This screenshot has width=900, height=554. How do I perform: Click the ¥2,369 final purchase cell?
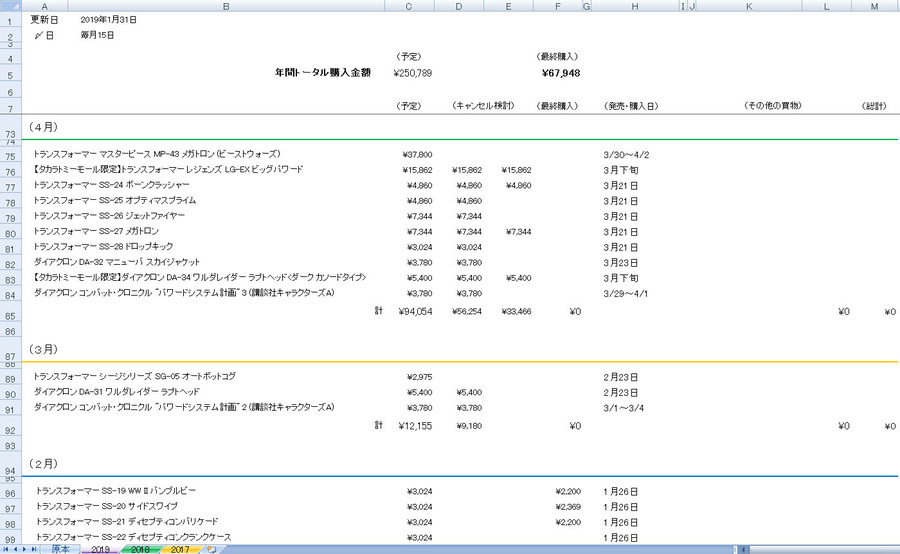click(x=568, y=507)
